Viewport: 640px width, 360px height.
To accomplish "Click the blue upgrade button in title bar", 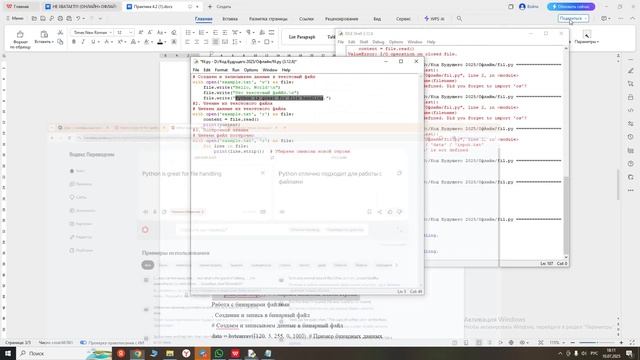I will point(571,7).
